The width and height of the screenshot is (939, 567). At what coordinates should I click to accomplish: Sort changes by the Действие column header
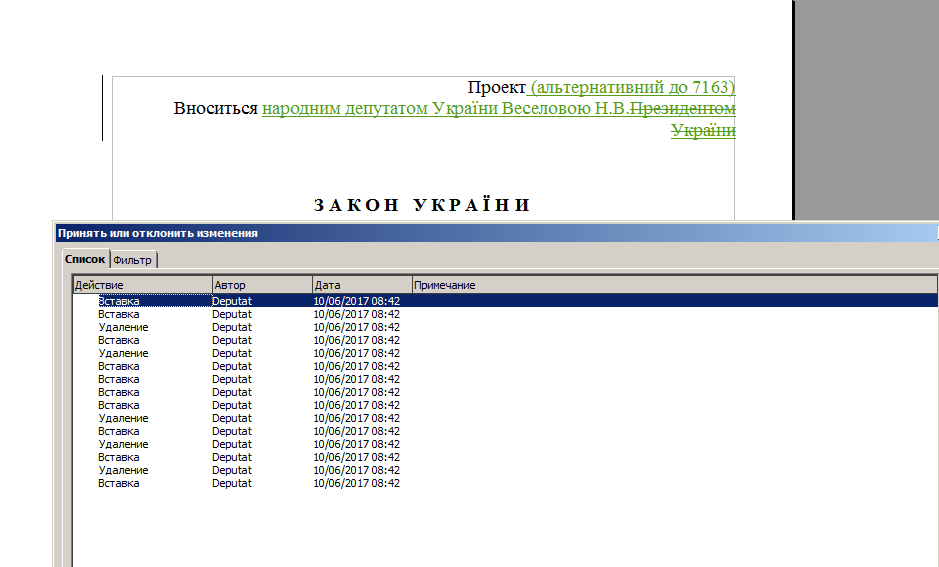[143, 285]
